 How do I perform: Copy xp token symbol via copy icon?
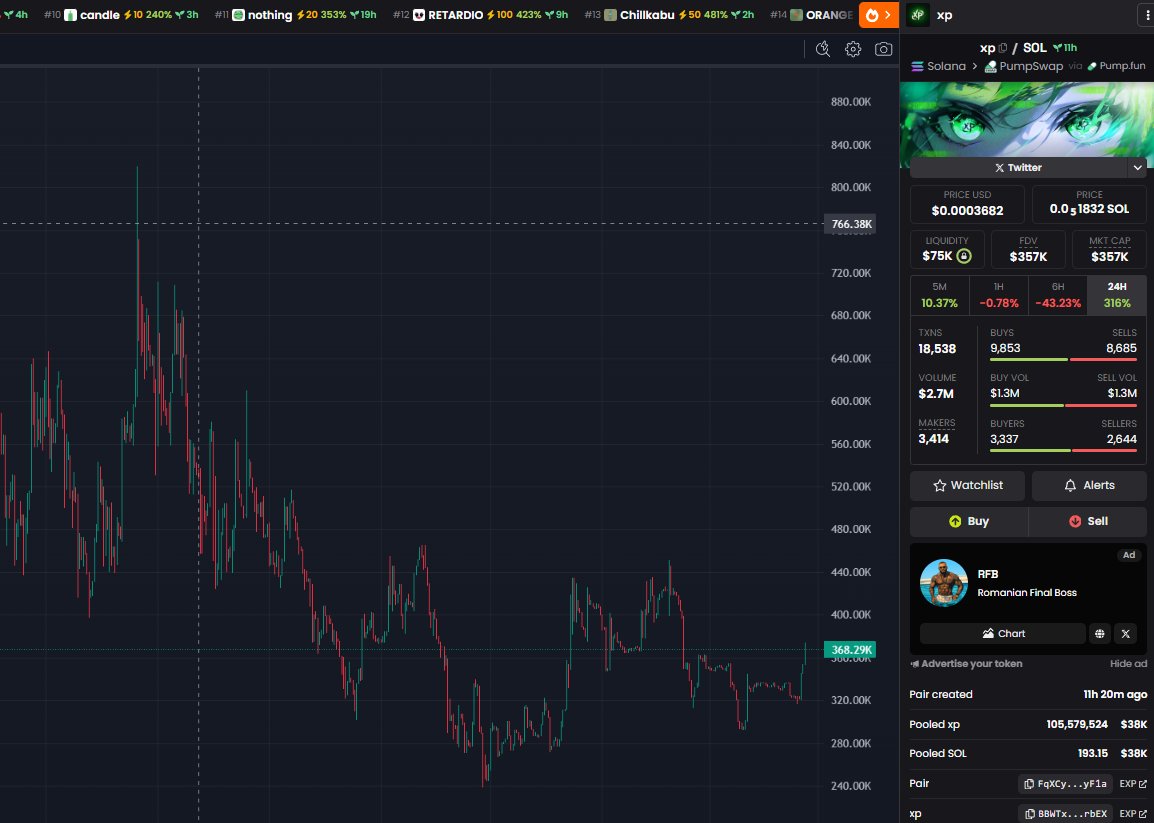(x=1003, y=48)
